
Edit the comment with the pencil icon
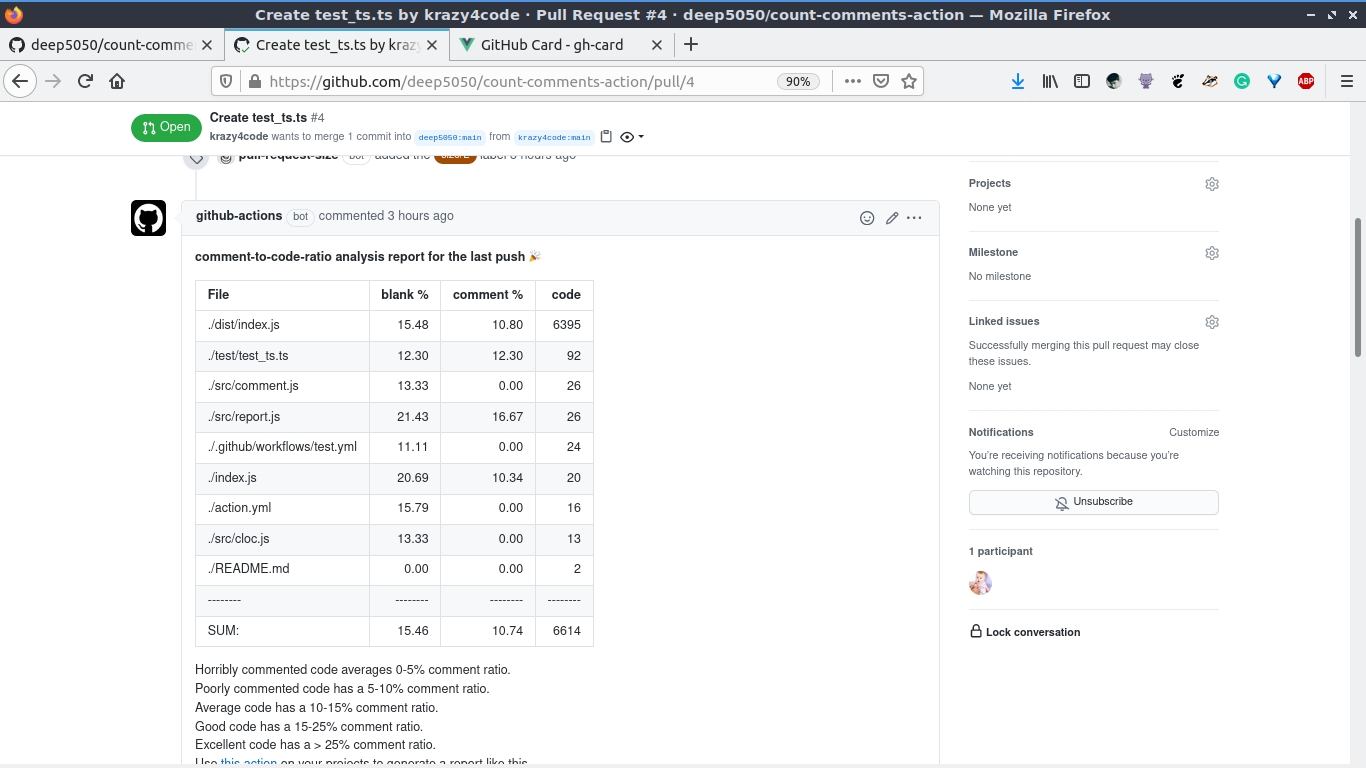click(x=892, y=218)
